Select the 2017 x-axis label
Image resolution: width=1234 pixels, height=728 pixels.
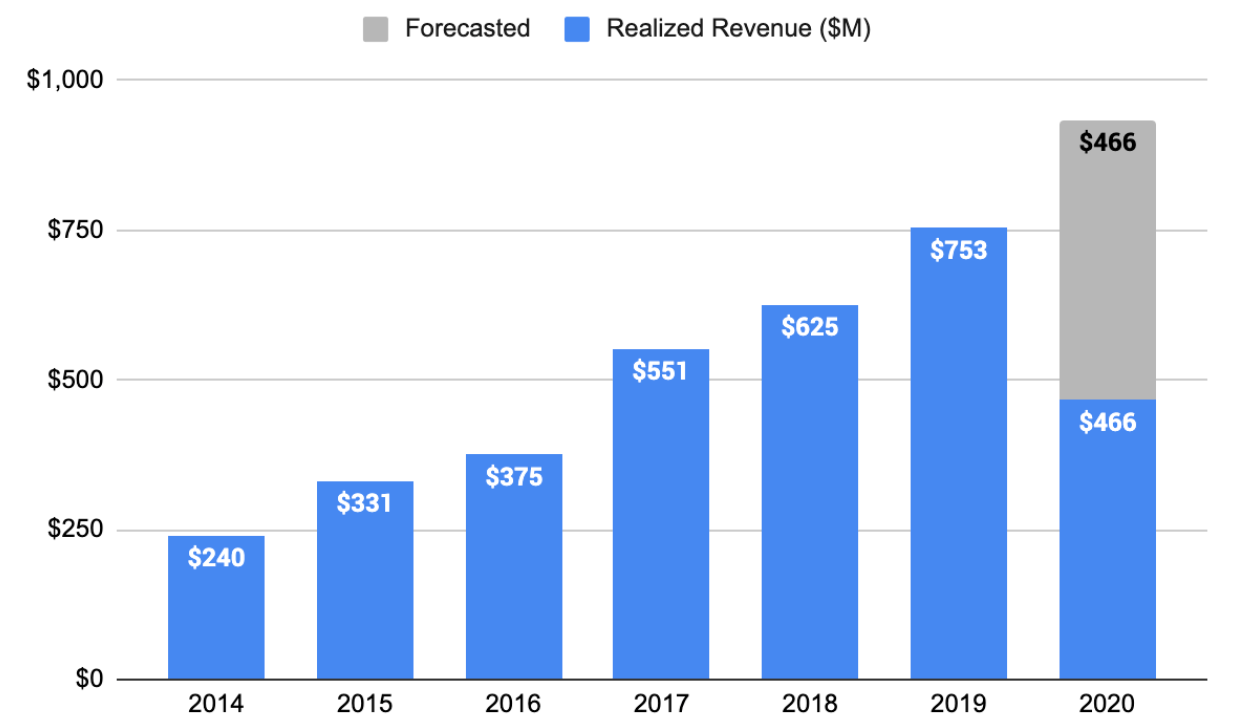[661, 704]
